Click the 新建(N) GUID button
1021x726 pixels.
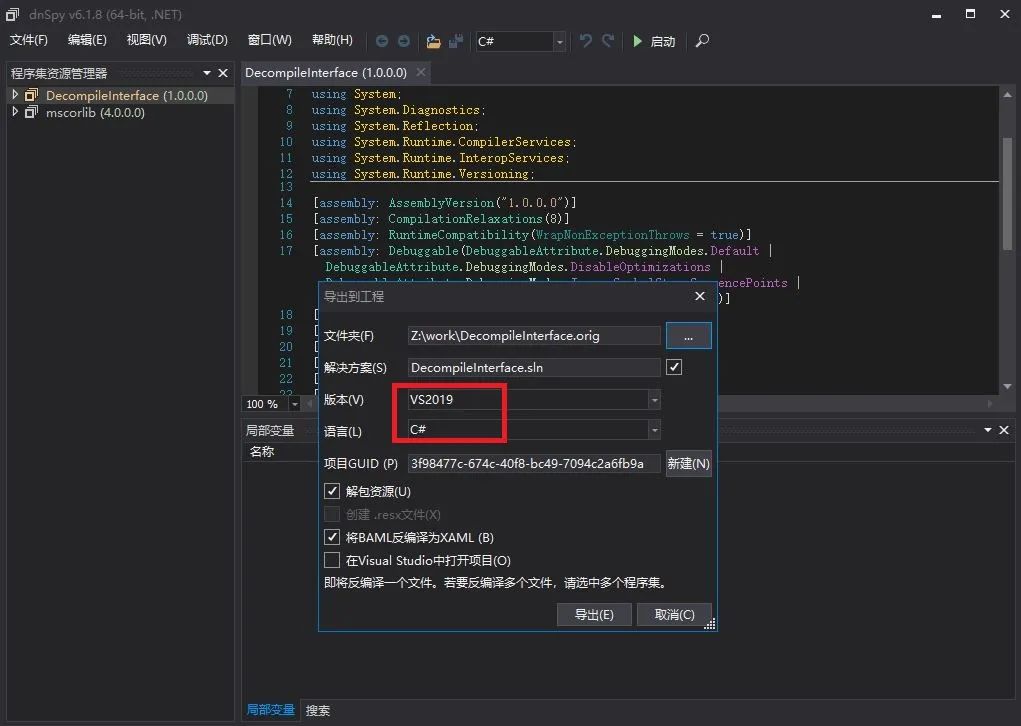point(688,463)
